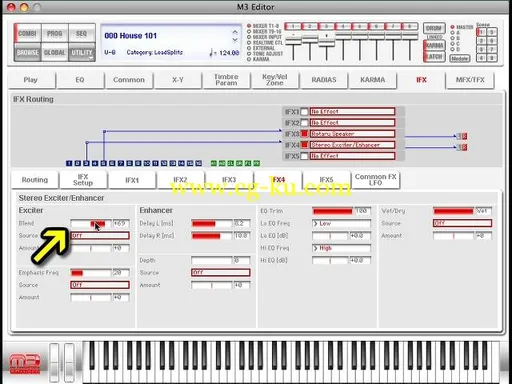Click the left wheel strip beside keyboard
Viewport: 512px width, 384px height.
pyautogui.click(x=54, y=362)
